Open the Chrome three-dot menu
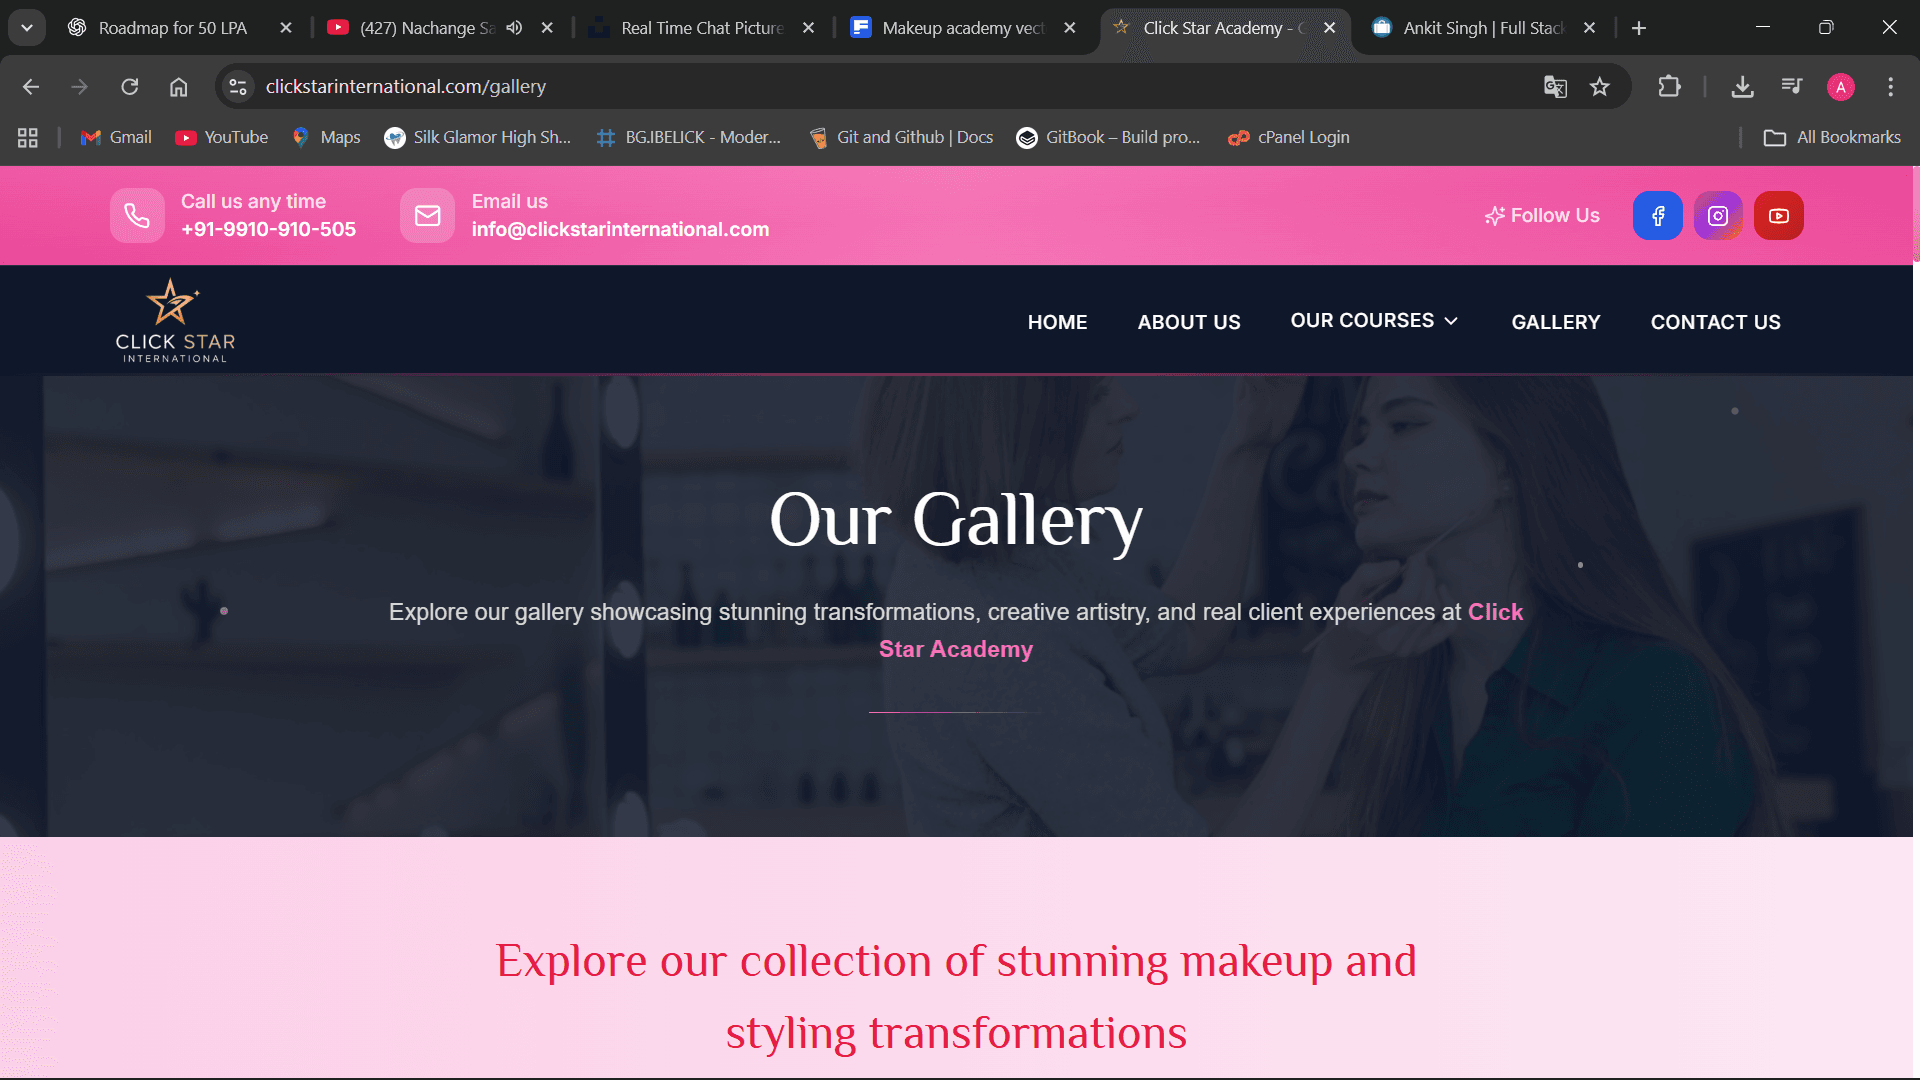 [1890, 87]
